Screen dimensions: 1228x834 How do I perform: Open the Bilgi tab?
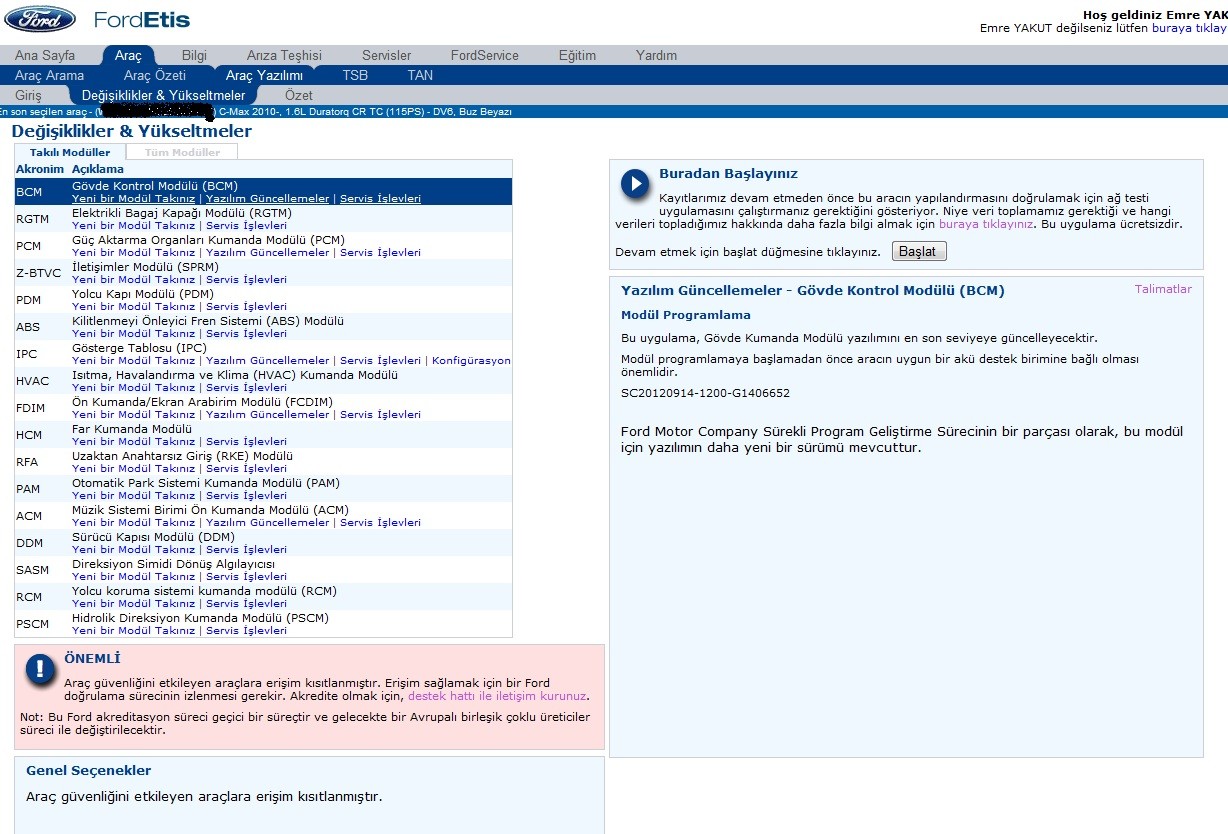click(194, 55)
